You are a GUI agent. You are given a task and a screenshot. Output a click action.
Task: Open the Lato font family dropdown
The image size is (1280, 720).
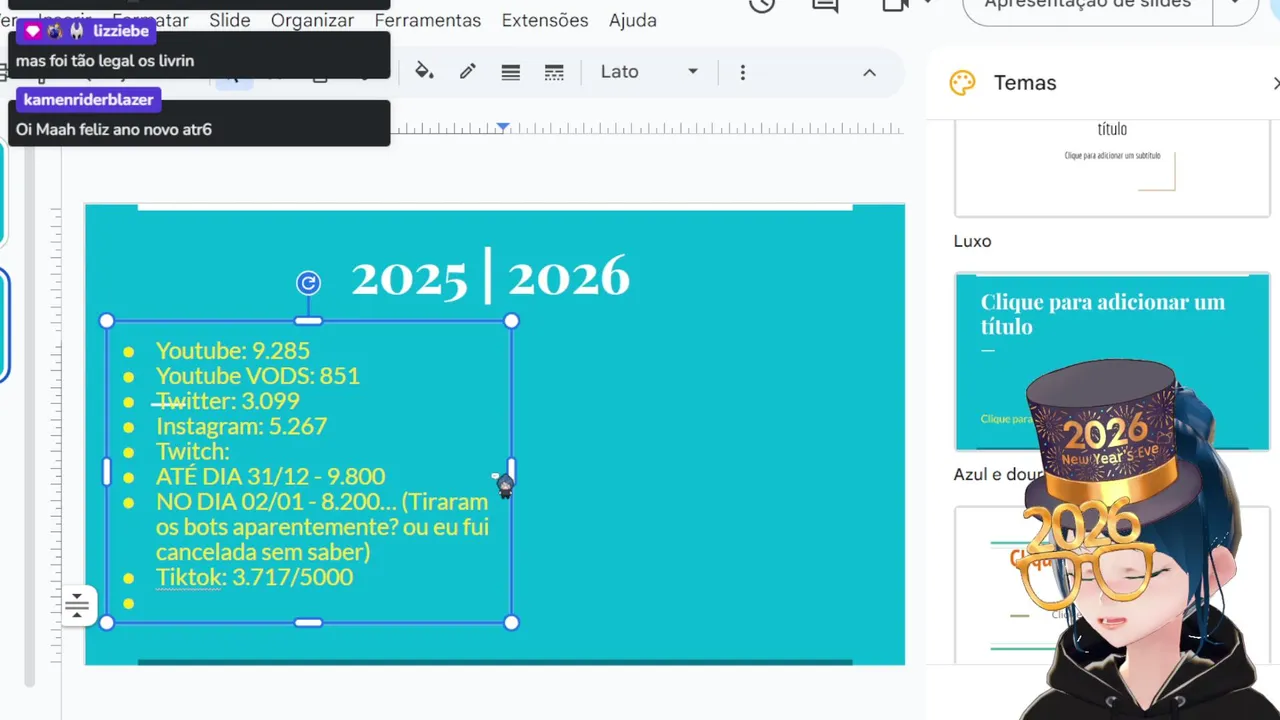[648, 72]
